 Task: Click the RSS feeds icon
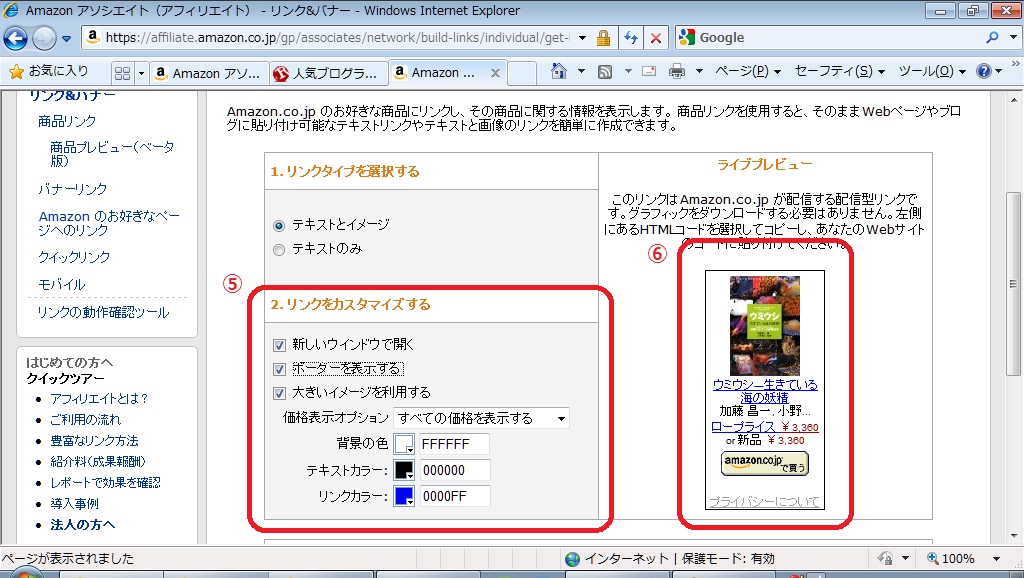pos(605,72)
